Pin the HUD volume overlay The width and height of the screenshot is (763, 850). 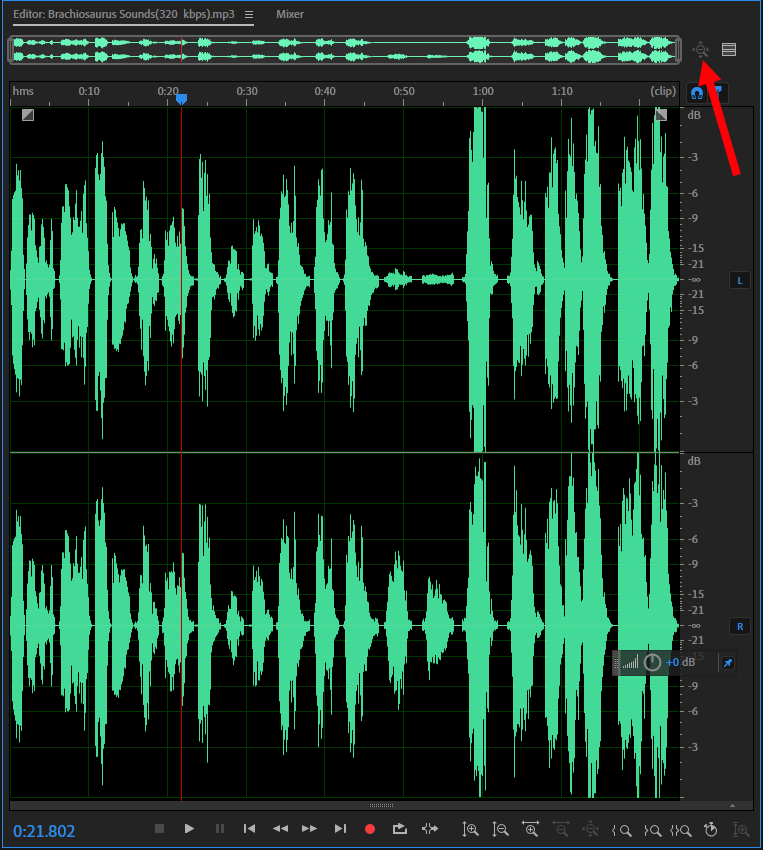728,663
